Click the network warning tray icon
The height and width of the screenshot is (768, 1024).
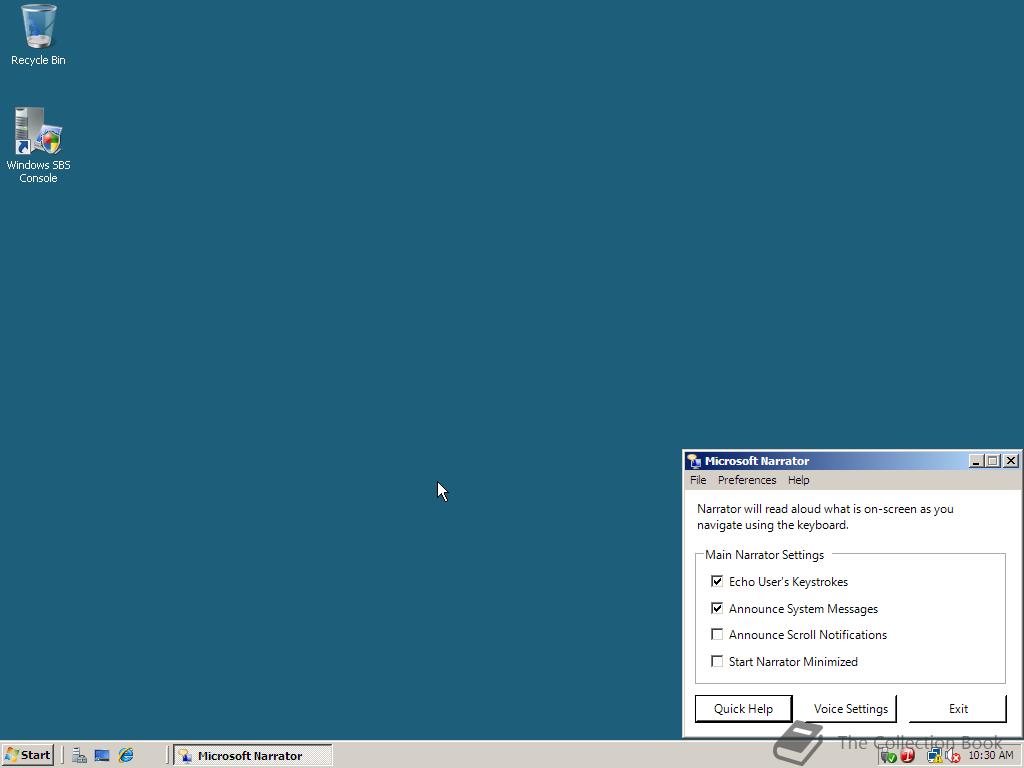click(935, 756)
